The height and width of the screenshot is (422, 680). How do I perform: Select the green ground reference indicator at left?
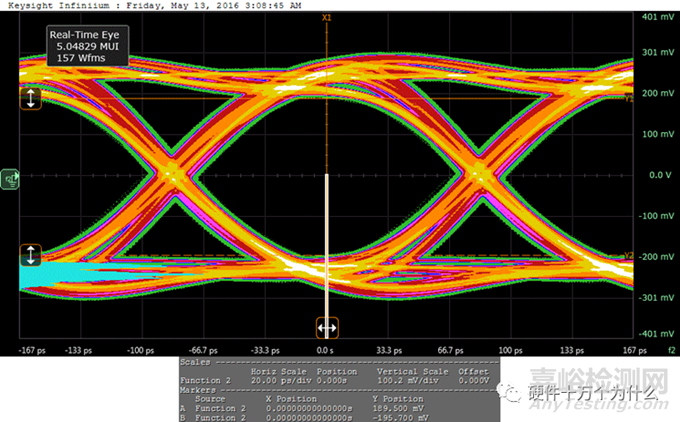click(x=11, y=177)
